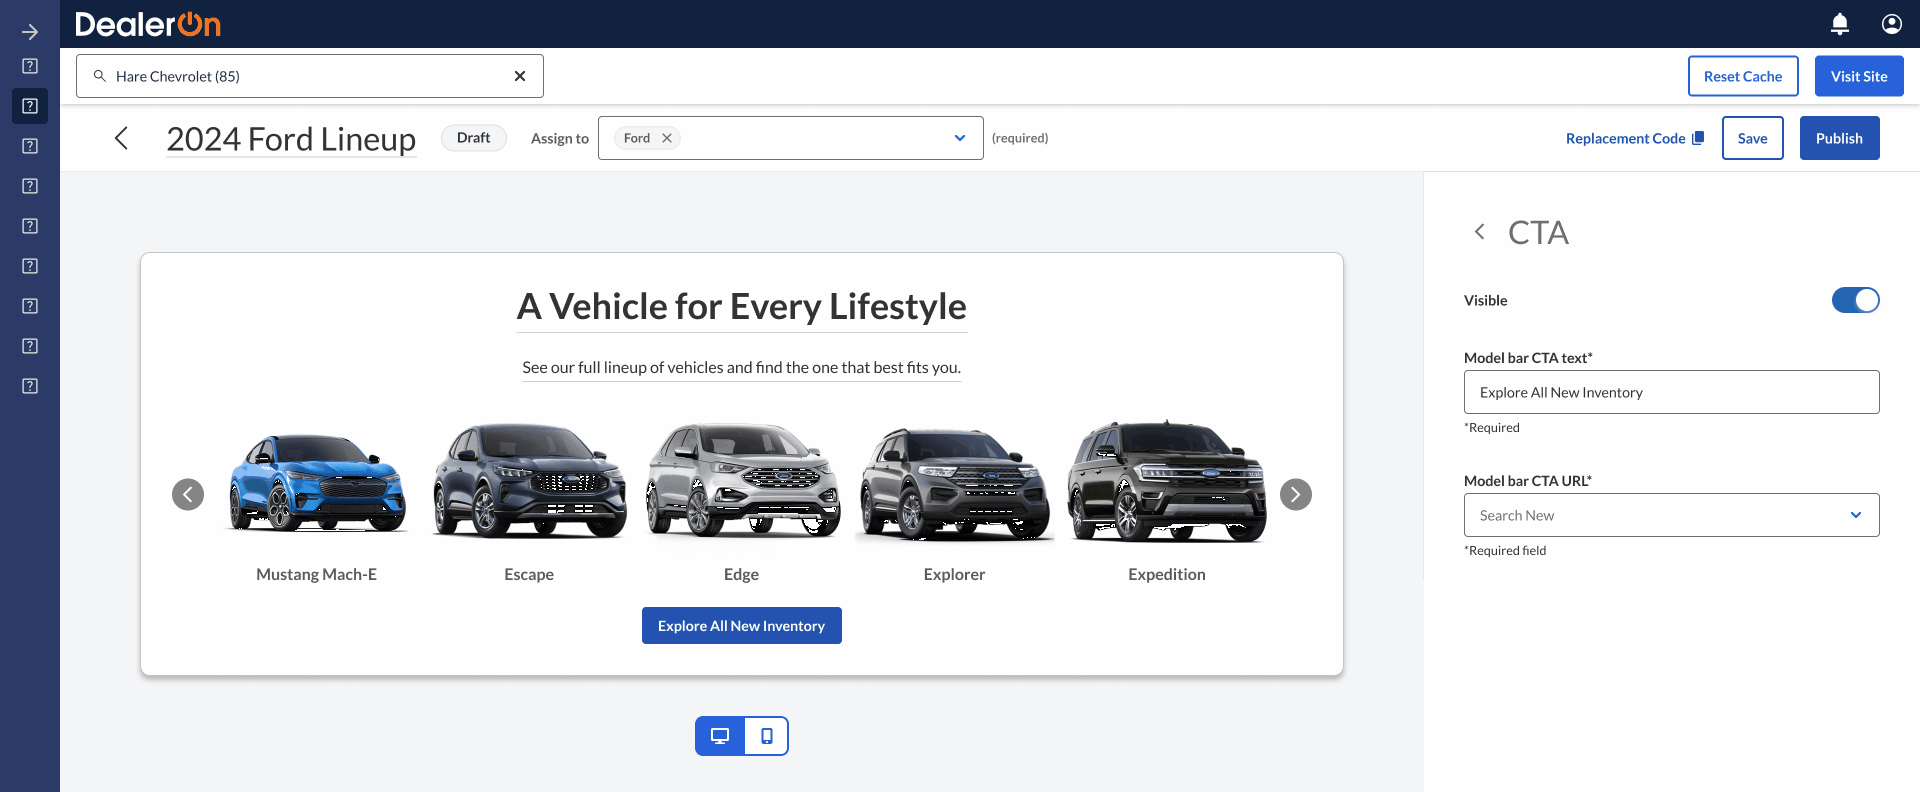This screenshot has width=1920, height=792.
Task: Switch to mobile preview
Action: tap(767, 736)
